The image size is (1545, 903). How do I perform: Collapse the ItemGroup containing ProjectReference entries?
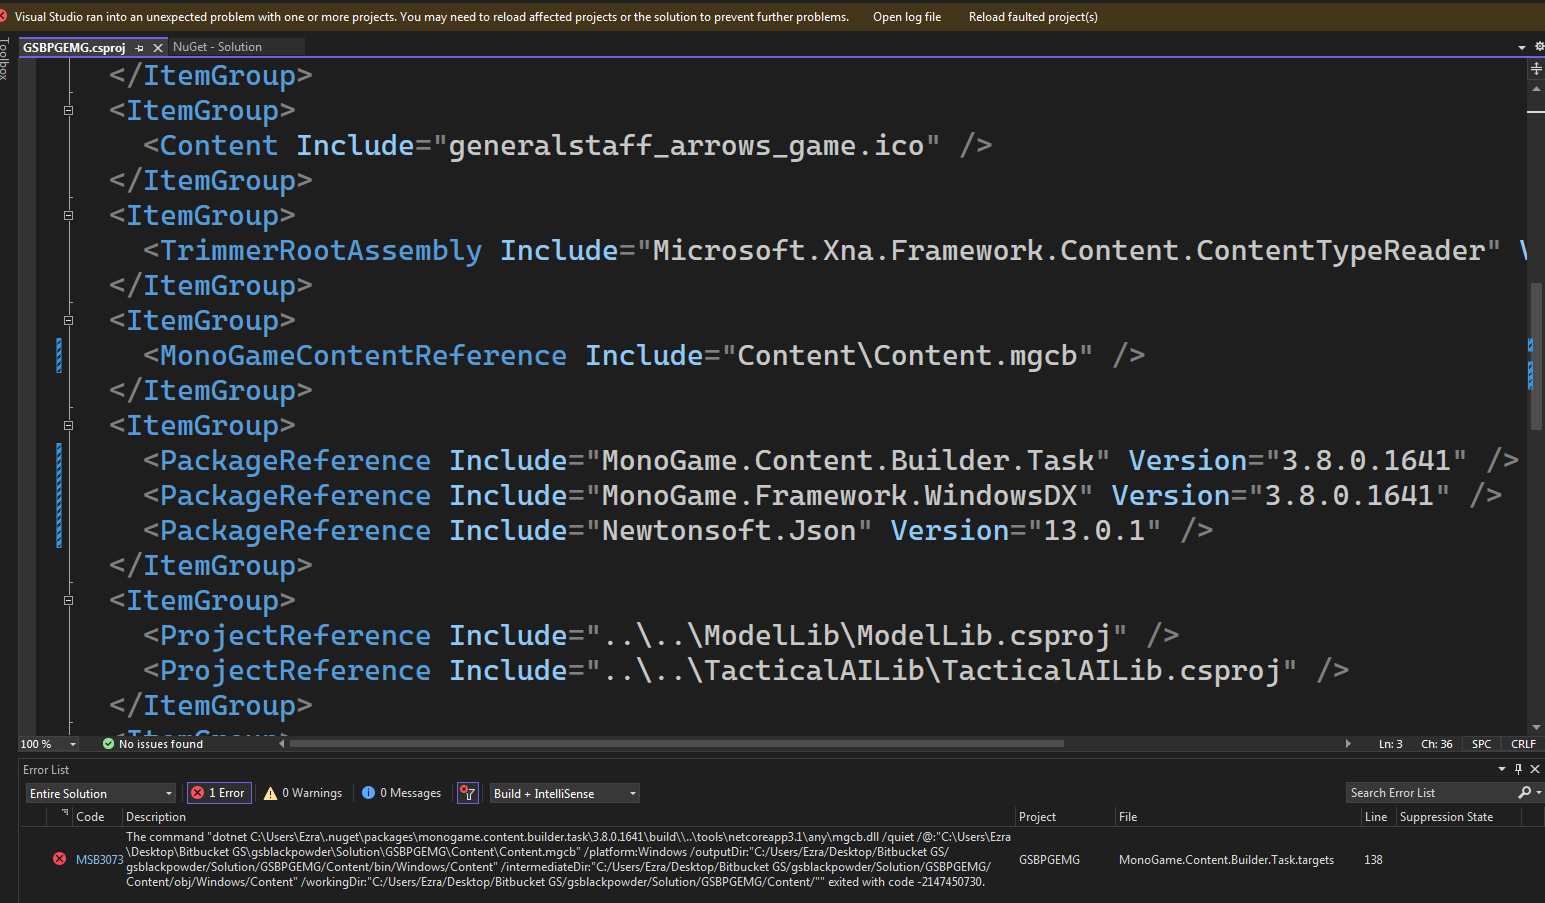(x=68, y=601)
